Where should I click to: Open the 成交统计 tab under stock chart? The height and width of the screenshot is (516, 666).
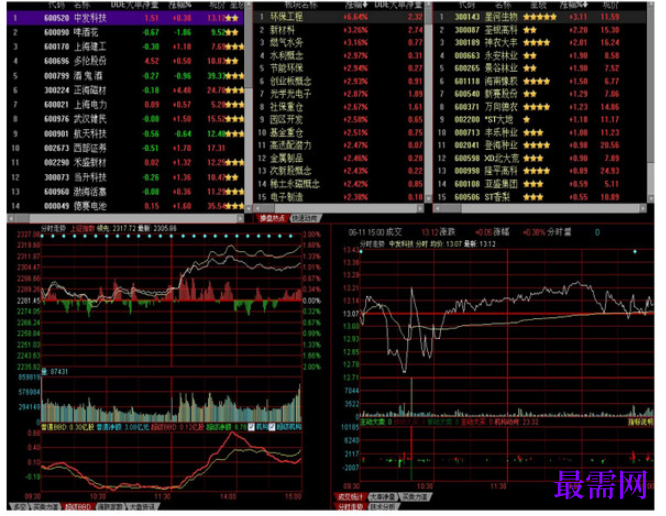350,496
